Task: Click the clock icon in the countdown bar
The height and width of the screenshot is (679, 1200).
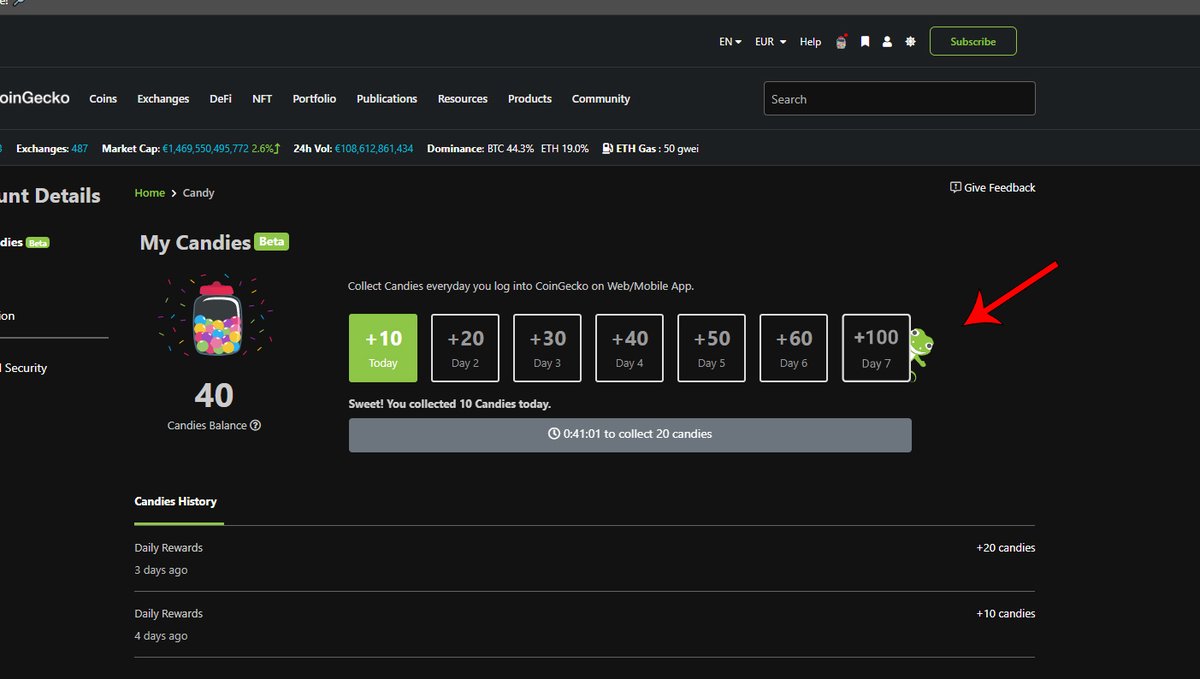Action: [554, 434]
